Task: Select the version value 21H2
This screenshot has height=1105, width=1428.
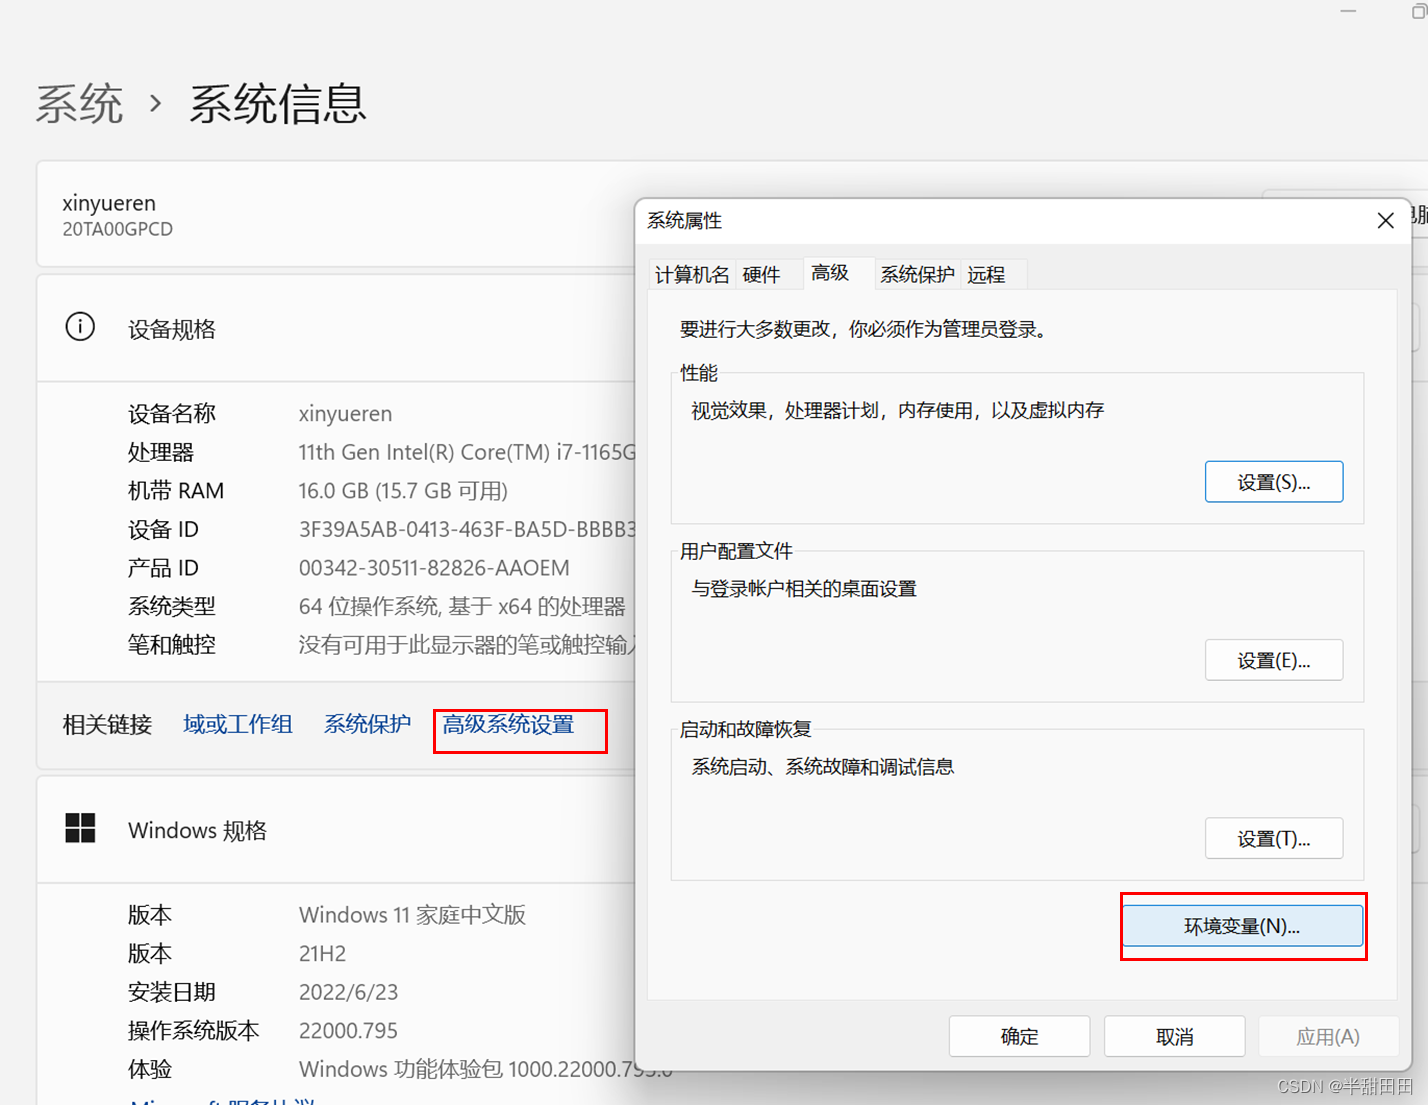Action: point(322,953)
